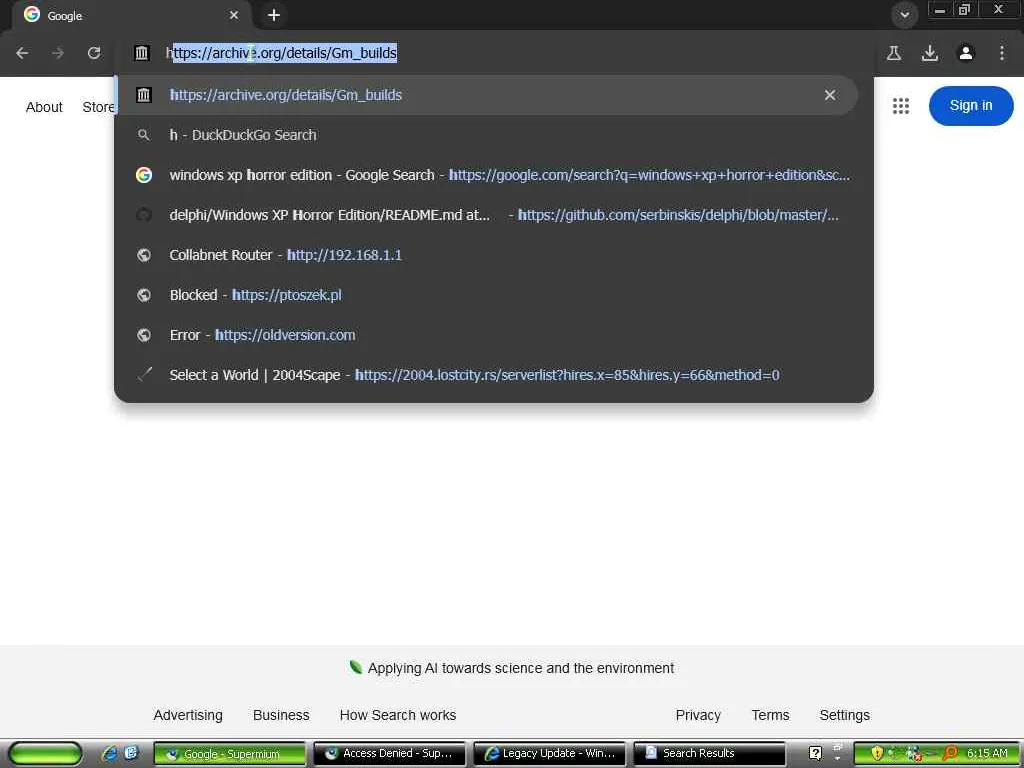Open the downloads tray icon
The image size is (1024, 768).
(930, 53)
